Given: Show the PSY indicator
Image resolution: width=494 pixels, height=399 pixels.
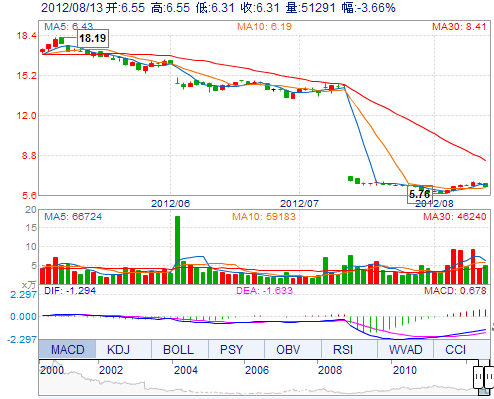Looking at the screenshot, I should [232, 349].
